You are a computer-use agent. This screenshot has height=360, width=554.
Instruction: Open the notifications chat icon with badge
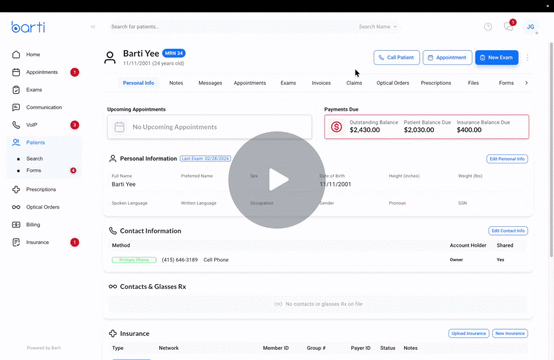508,26
